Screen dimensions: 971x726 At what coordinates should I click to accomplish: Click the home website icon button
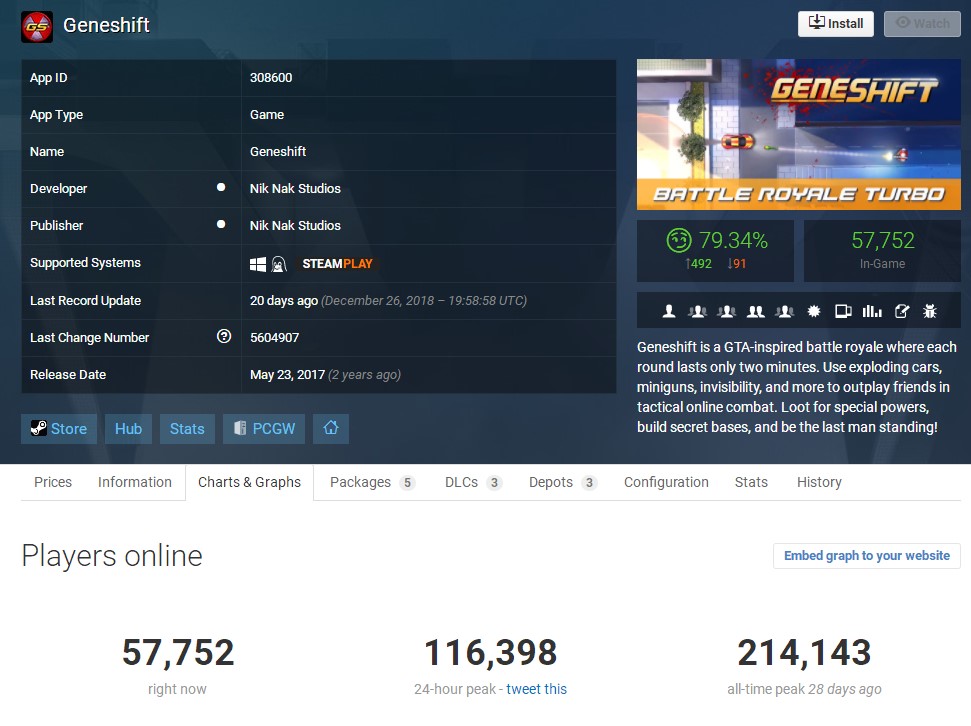click(331, 429)
